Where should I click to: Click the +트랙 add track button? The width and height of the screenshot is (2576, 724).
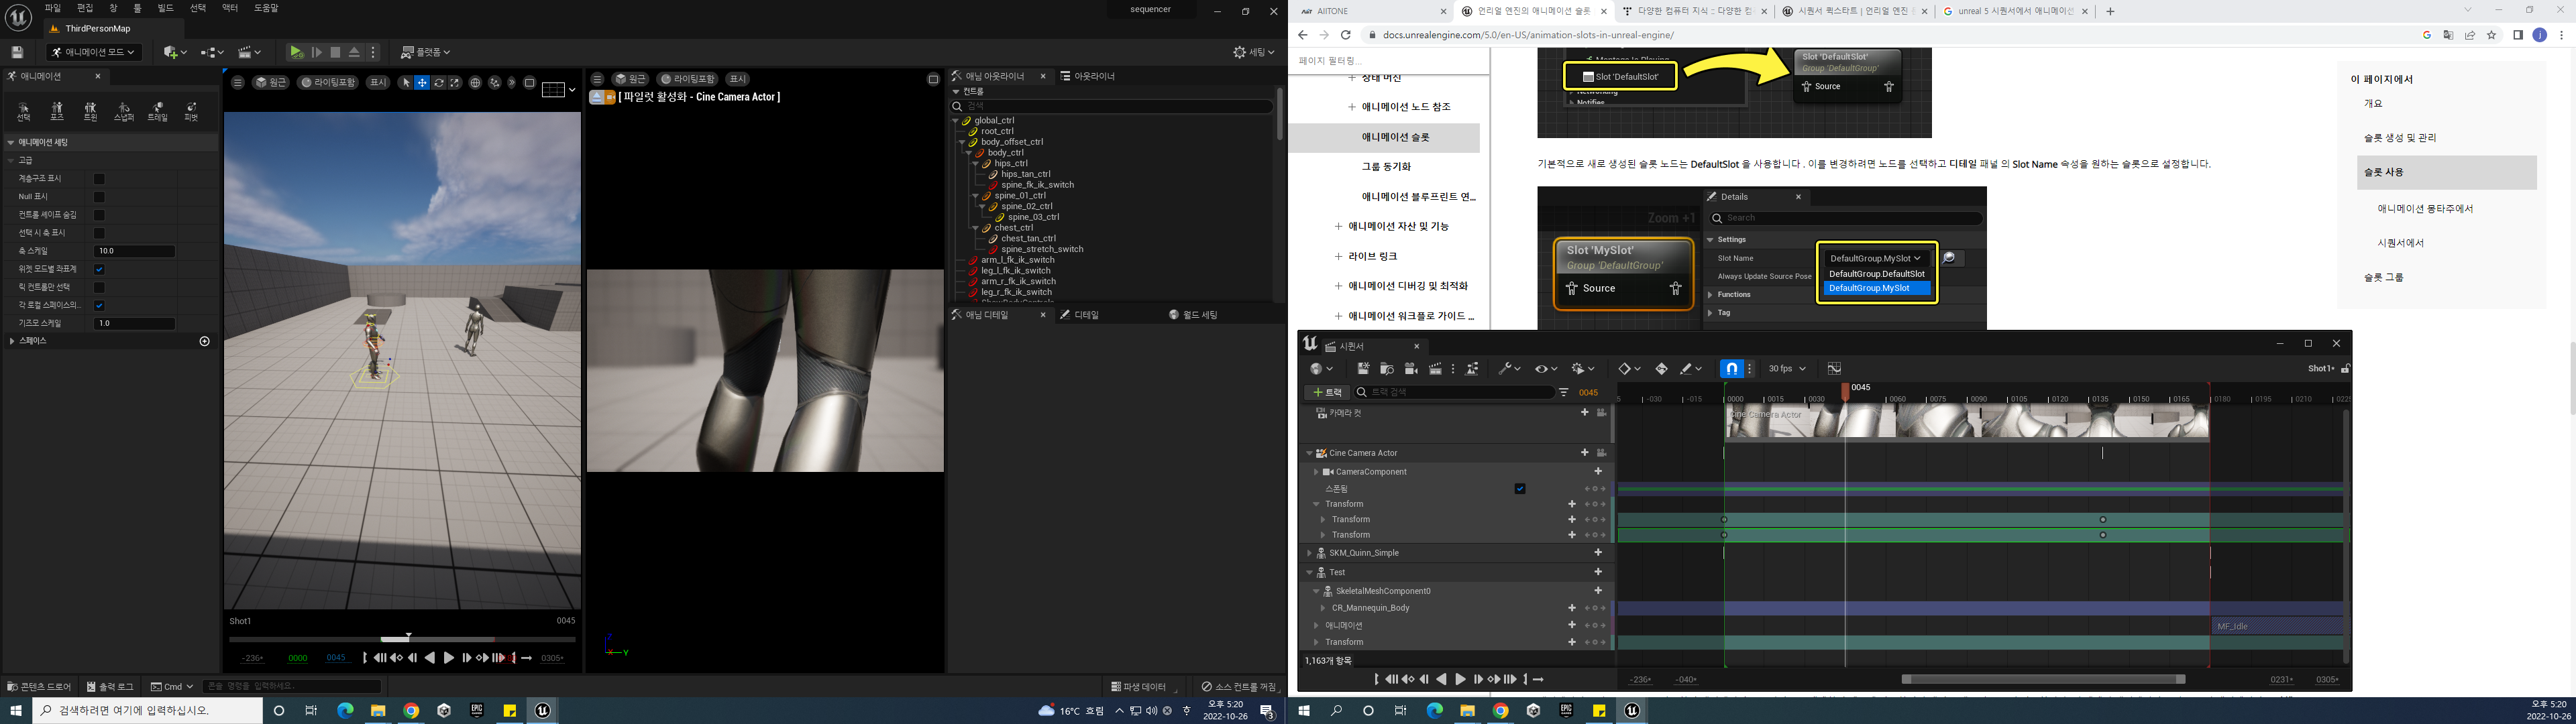click(x=1327, y=392)
